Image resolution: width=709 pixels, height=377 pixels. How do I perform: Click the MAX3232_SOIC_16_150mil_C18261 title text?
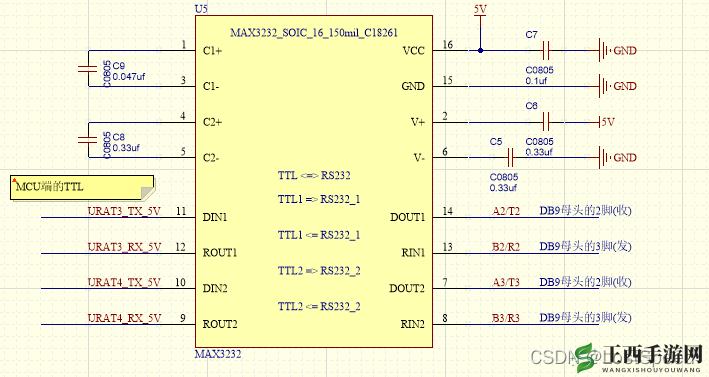[x=314, y=33]
